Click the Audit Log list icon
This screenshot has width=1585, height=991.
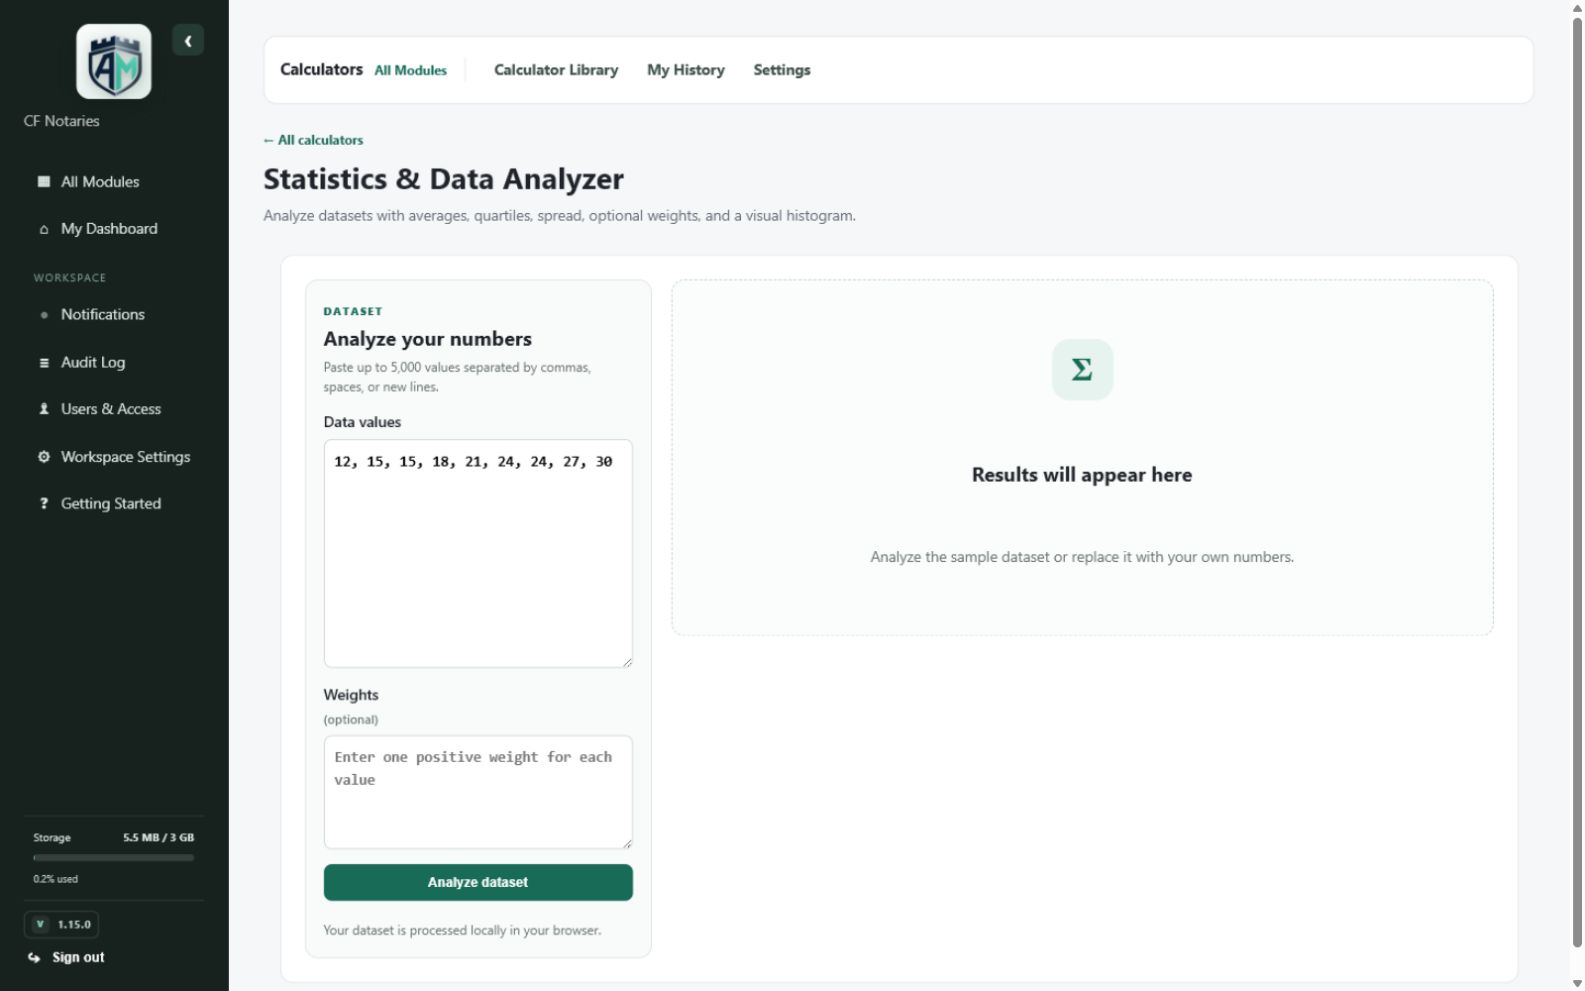pyautogui.click(x=44, y=363)
